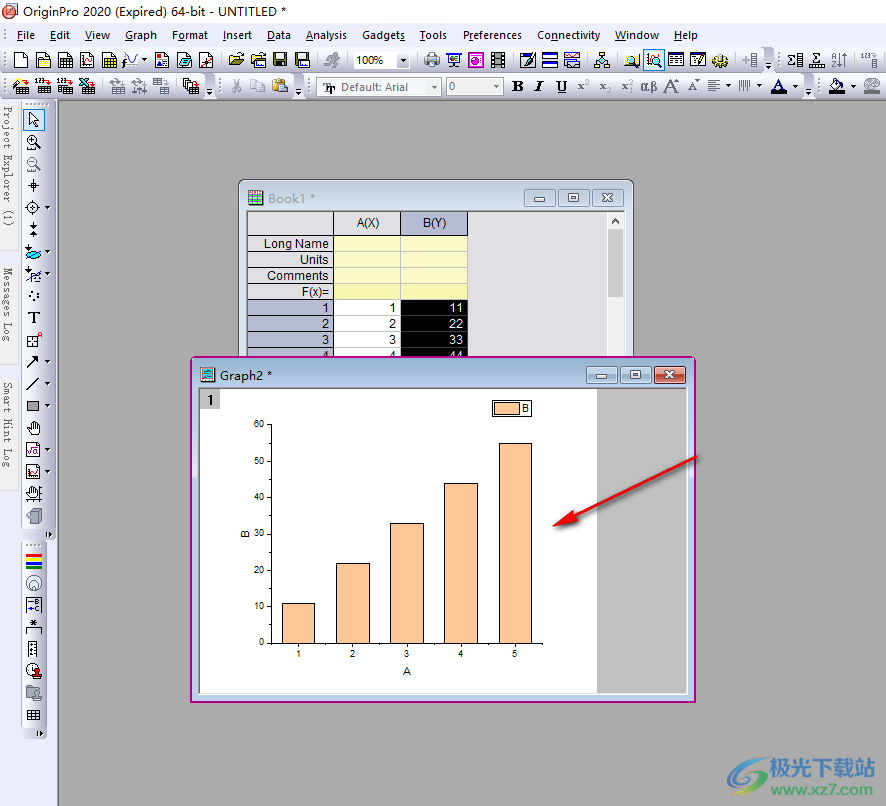
Task: Click the Long Name cell under A(X)
Action: [x=367, y=244]
